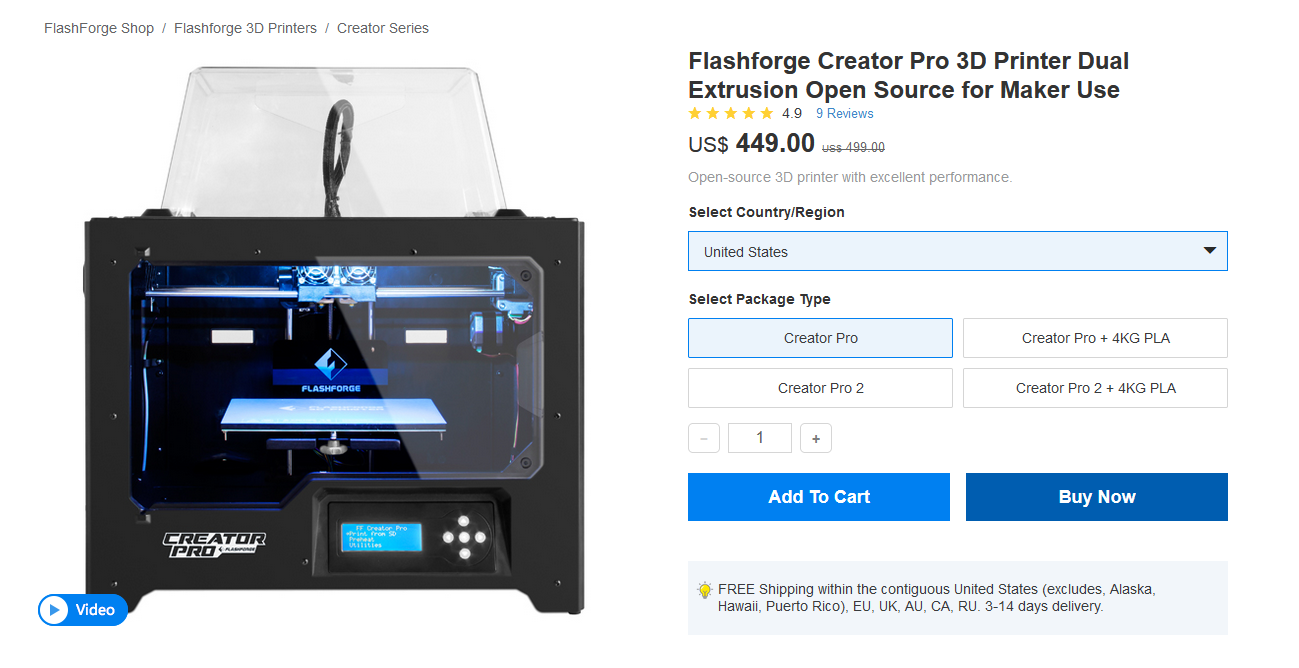Click the star rating icons

[731, 113]
